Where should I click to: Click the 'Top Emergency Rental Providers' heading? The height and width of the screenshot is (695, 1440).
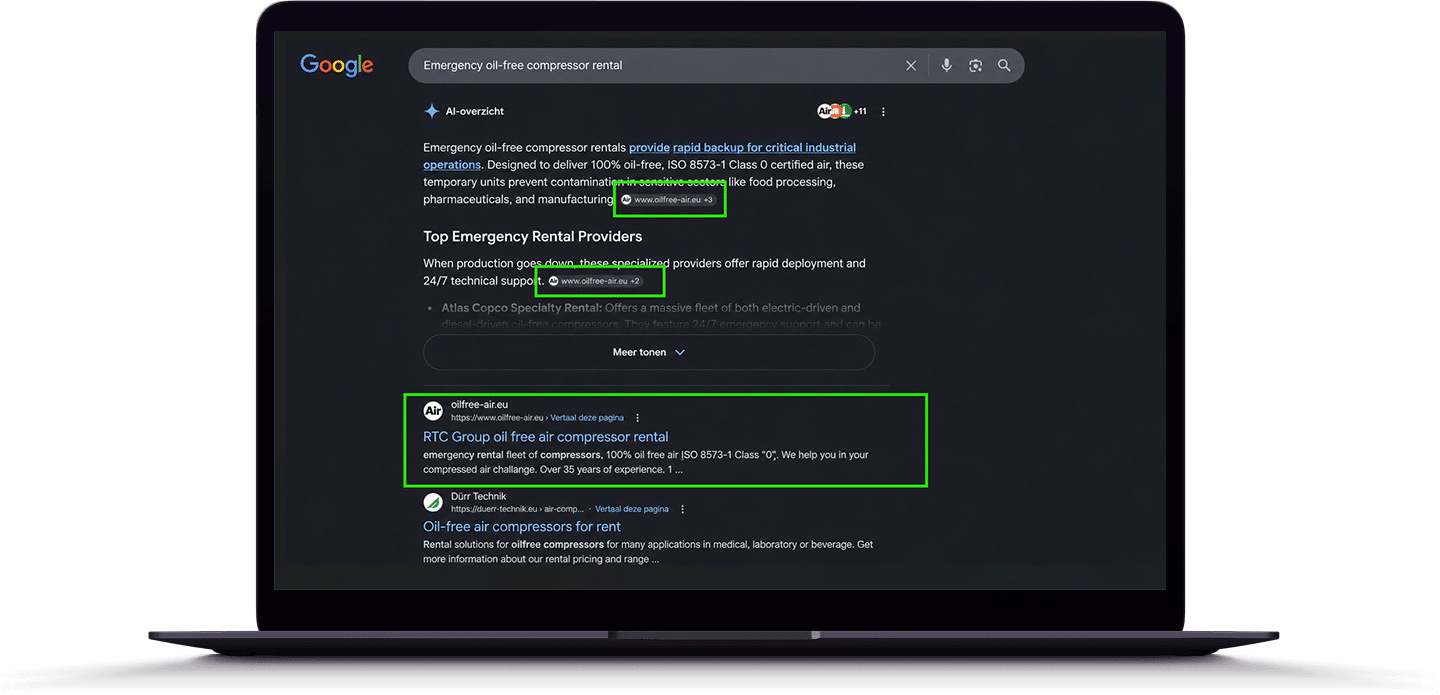click(532, 237)
